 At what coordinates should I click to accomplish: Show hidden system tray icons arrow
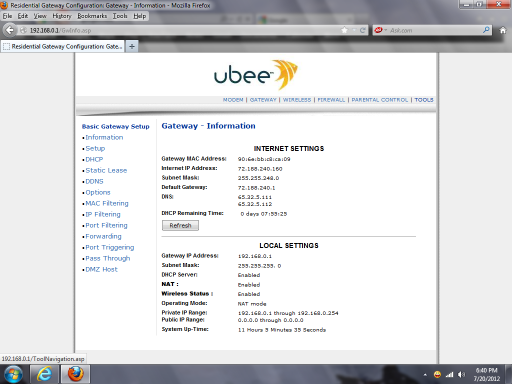point(425,375)
